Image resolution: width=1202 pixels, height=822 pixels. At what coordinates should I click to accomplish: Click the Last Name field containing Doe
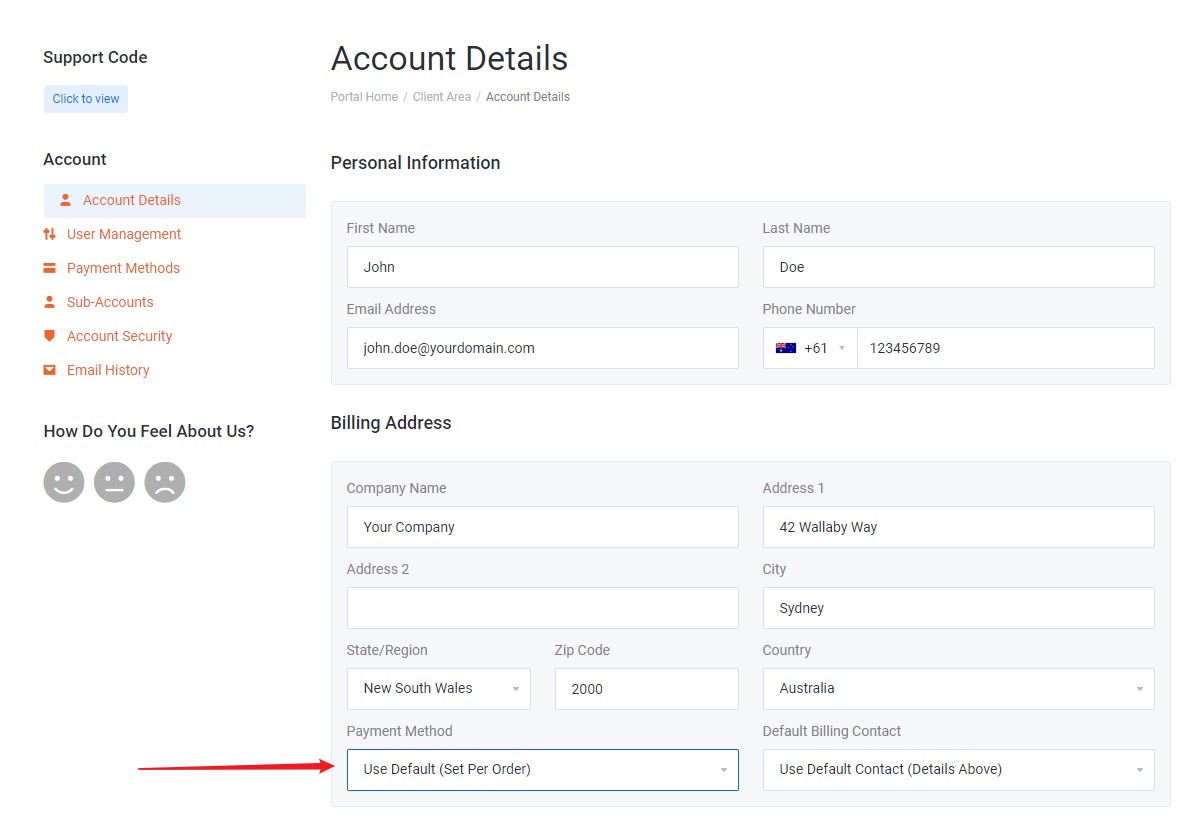[x=958, y=267]
